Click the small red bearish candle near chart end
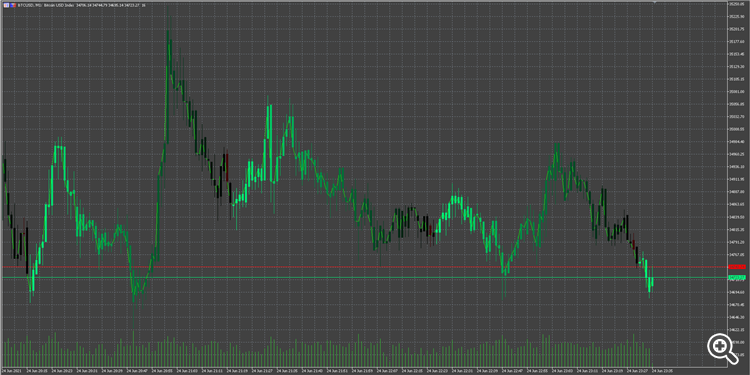This screenshot has height=375, width=750. 634,244
